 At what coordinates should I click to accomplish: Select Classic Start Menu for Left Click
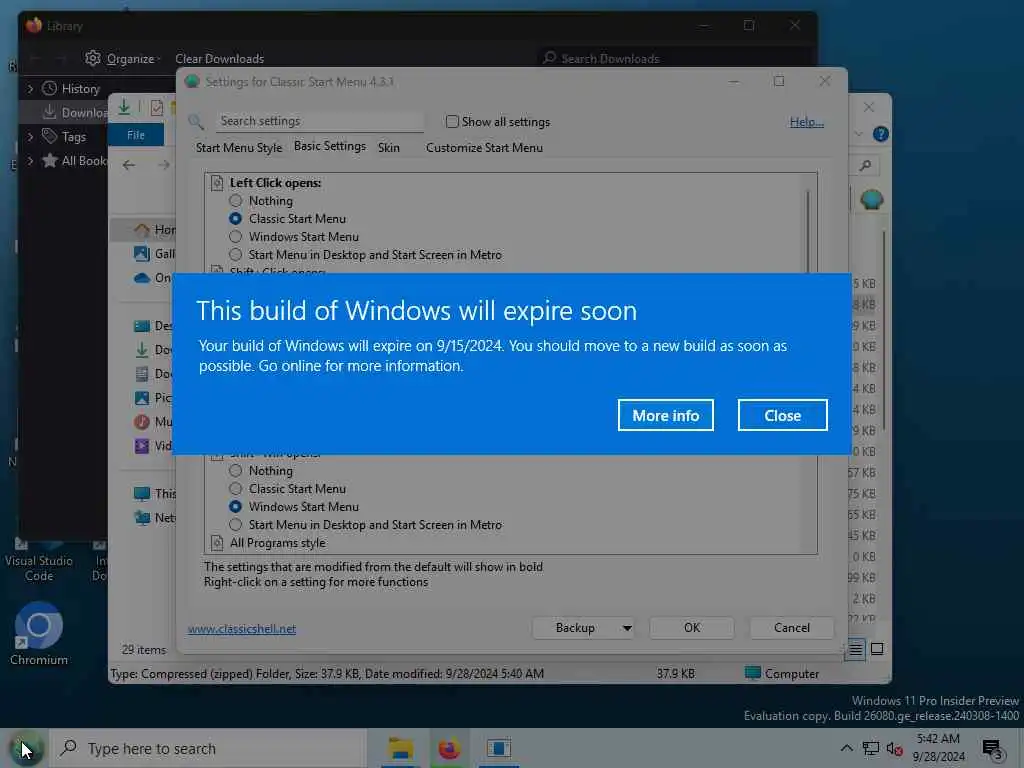click(236, 219)
